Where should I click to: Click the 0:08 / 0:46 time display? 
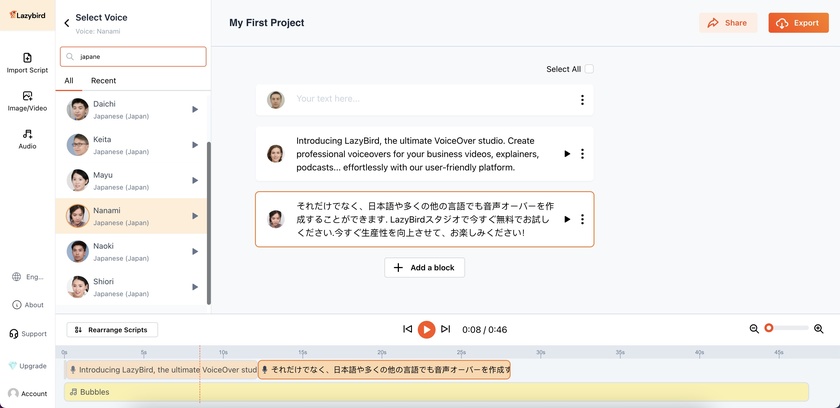tap(484, 330)
